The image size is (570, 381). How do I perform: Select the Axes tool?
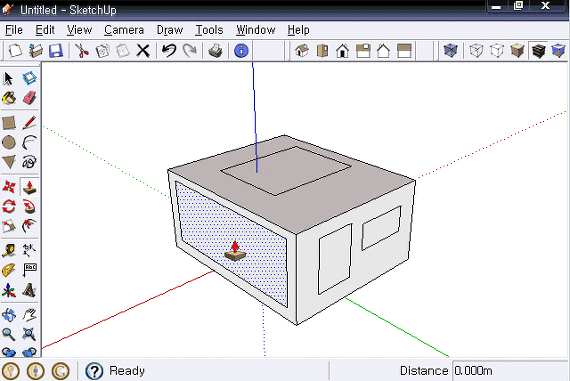click(x=9, y=290)
